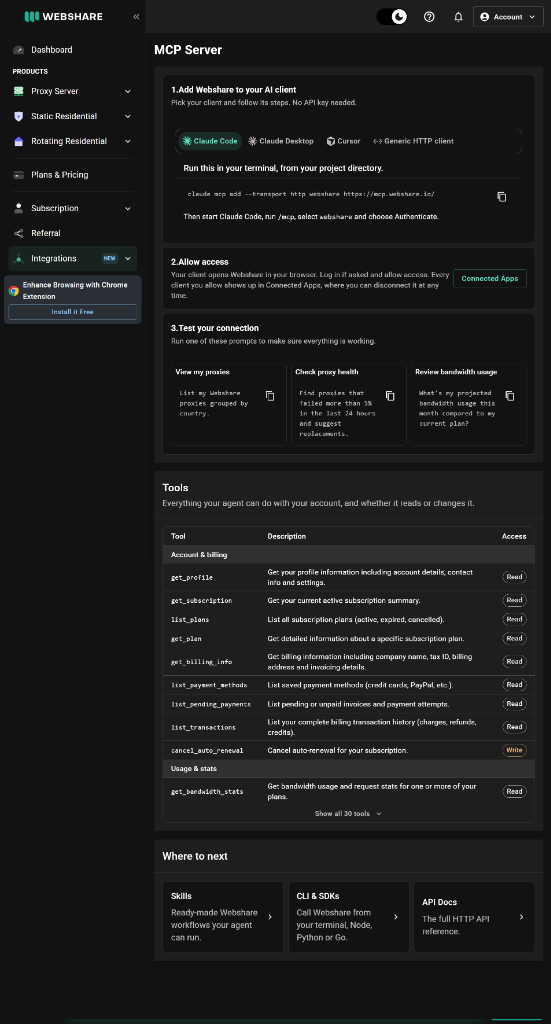Click the get_profile tool name
This screenshot has height=1024, width=551.
[192, 577]
